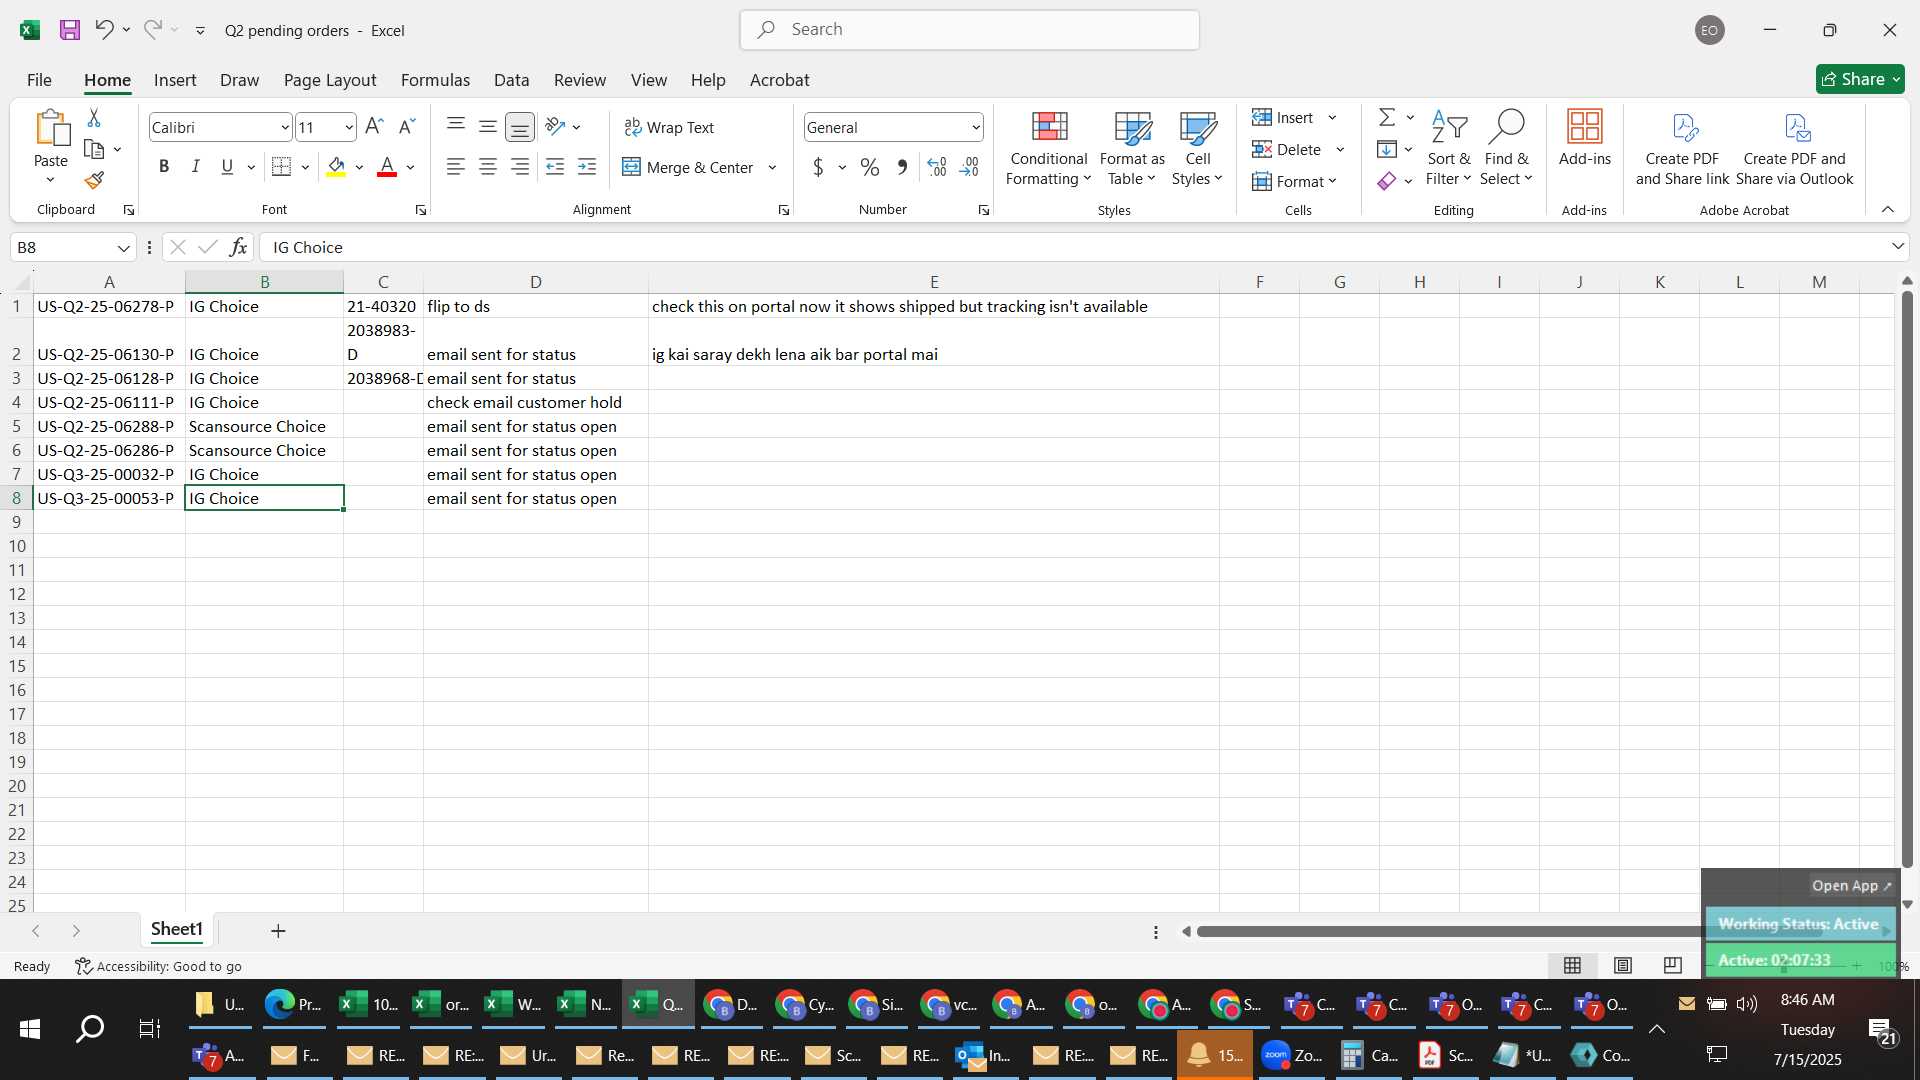The height and width of the screenshot is (1080, 1920).
Task: Open the Acrobat tab
Action: 780,80
